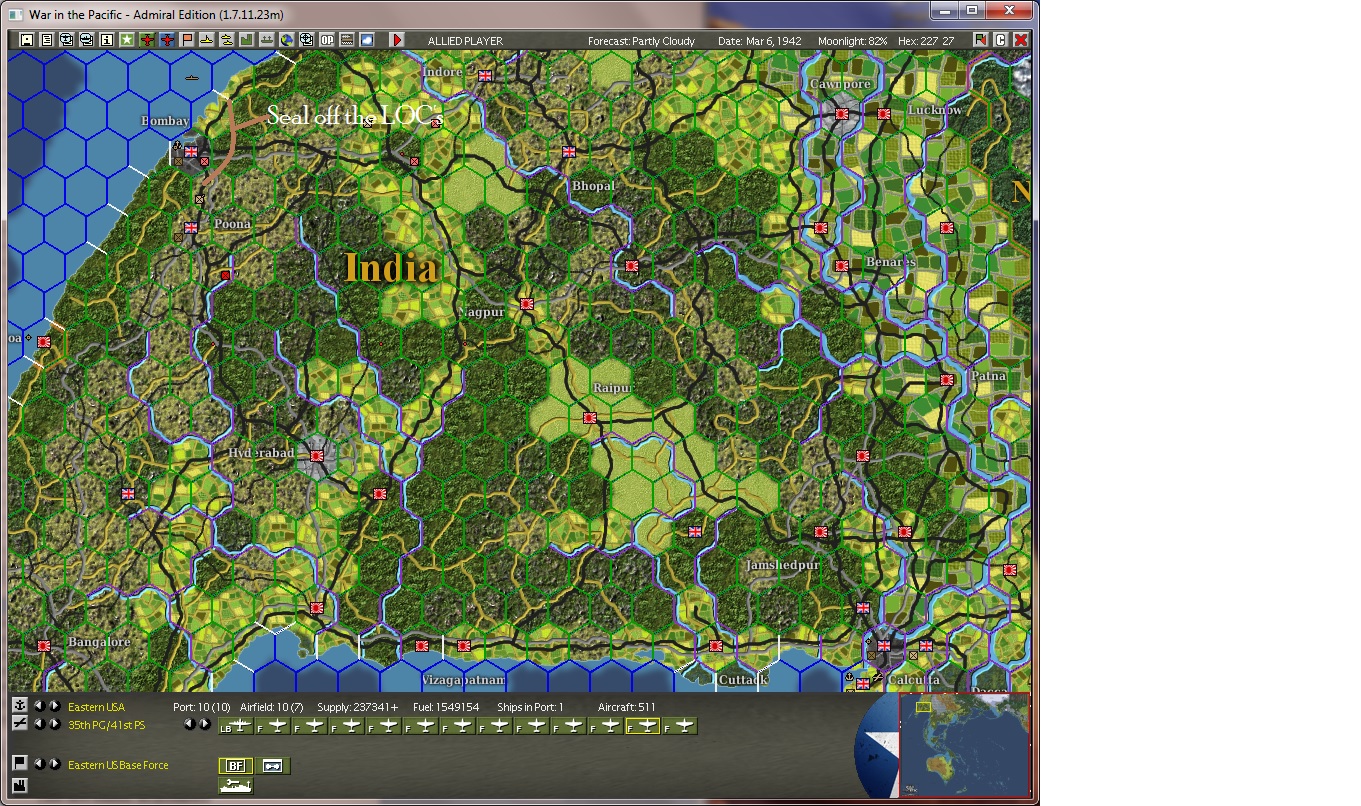Click the OP toolbar icon
The image size is (1361, 806).
pos(327,40)
